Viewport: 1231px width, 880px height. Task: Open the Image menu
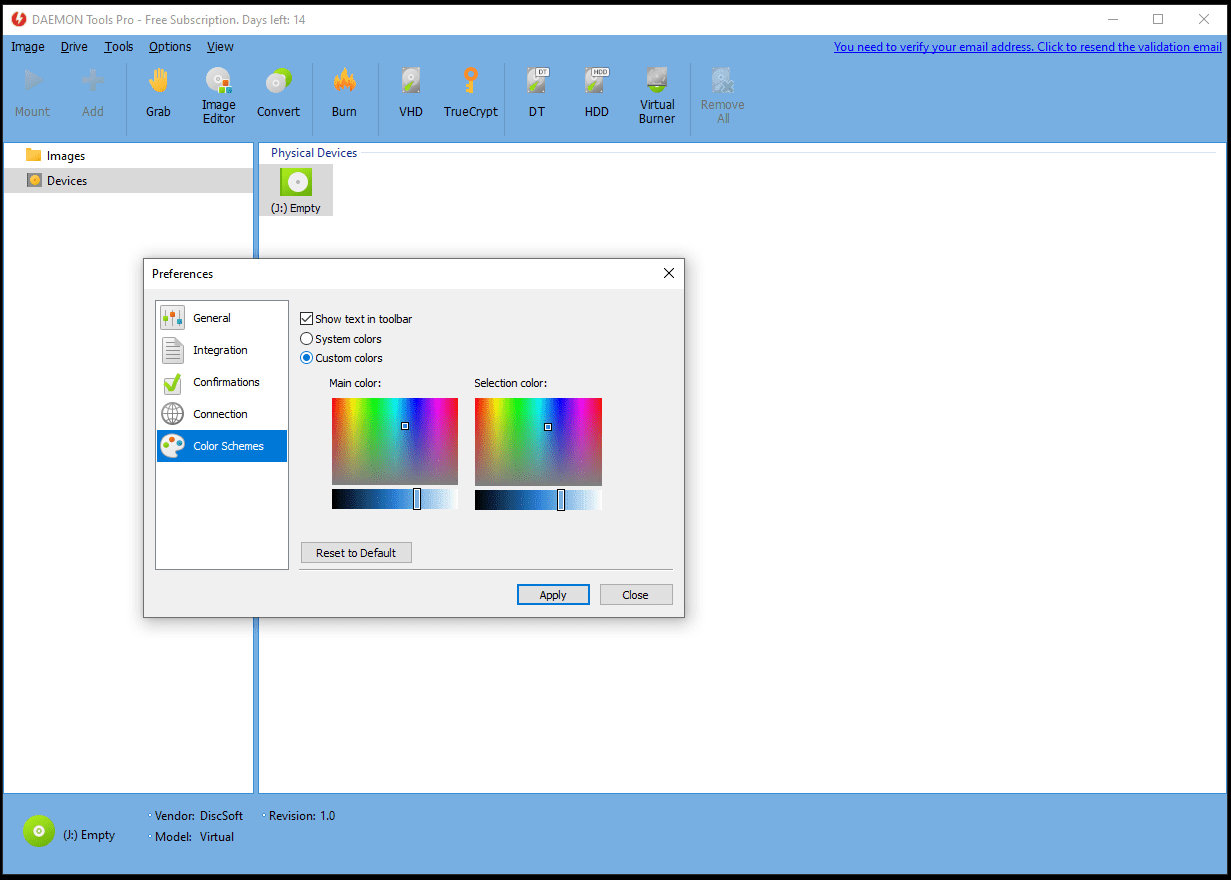click(x=28, y=47)
